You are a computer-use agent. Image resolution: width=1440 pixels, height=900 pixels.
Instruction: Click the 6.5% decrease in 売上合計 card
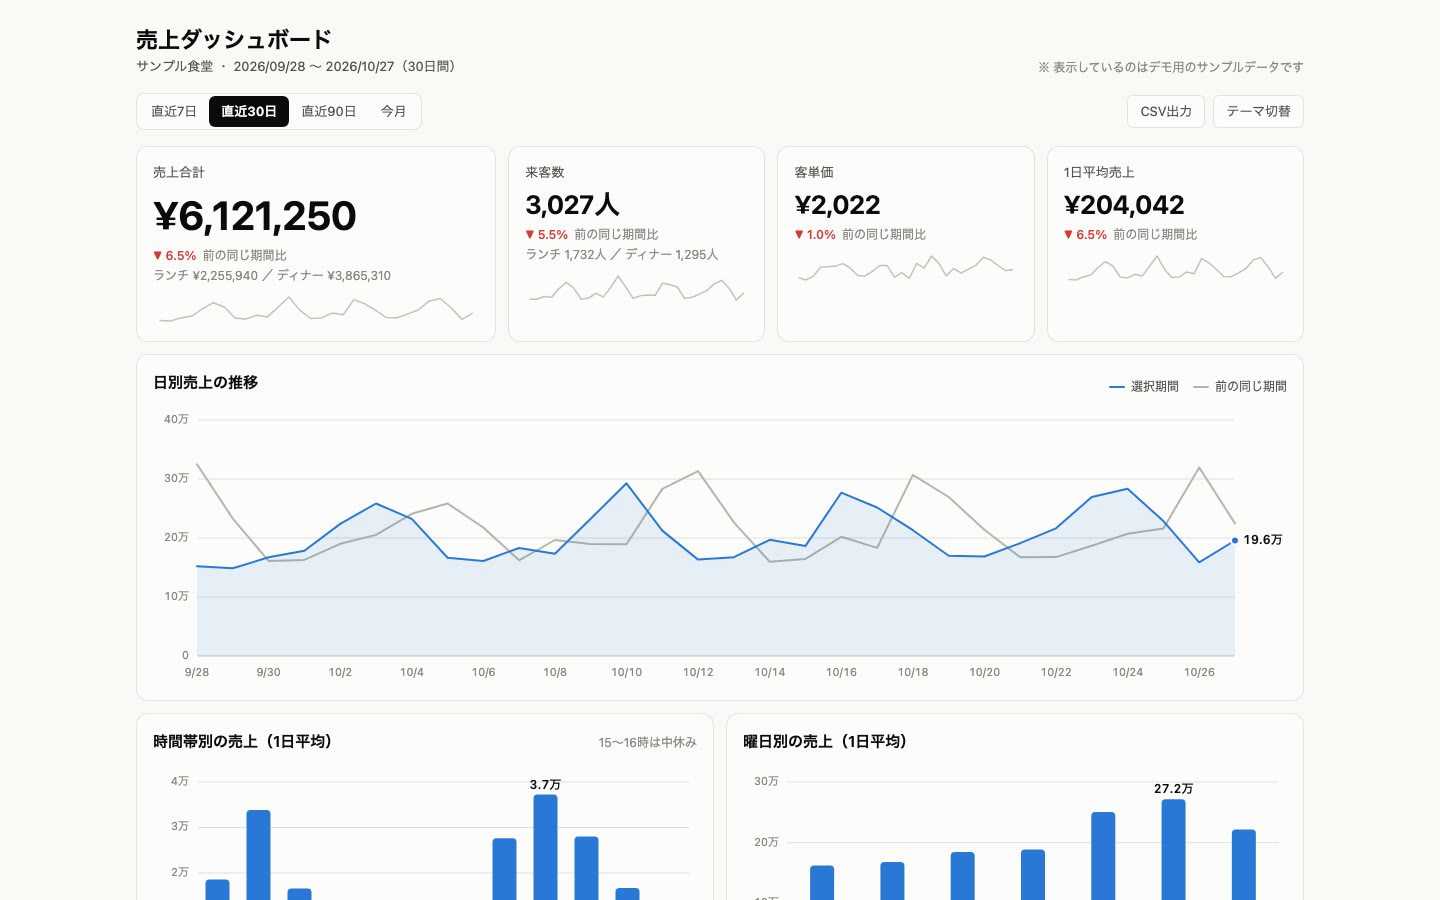tap(175, 255)
